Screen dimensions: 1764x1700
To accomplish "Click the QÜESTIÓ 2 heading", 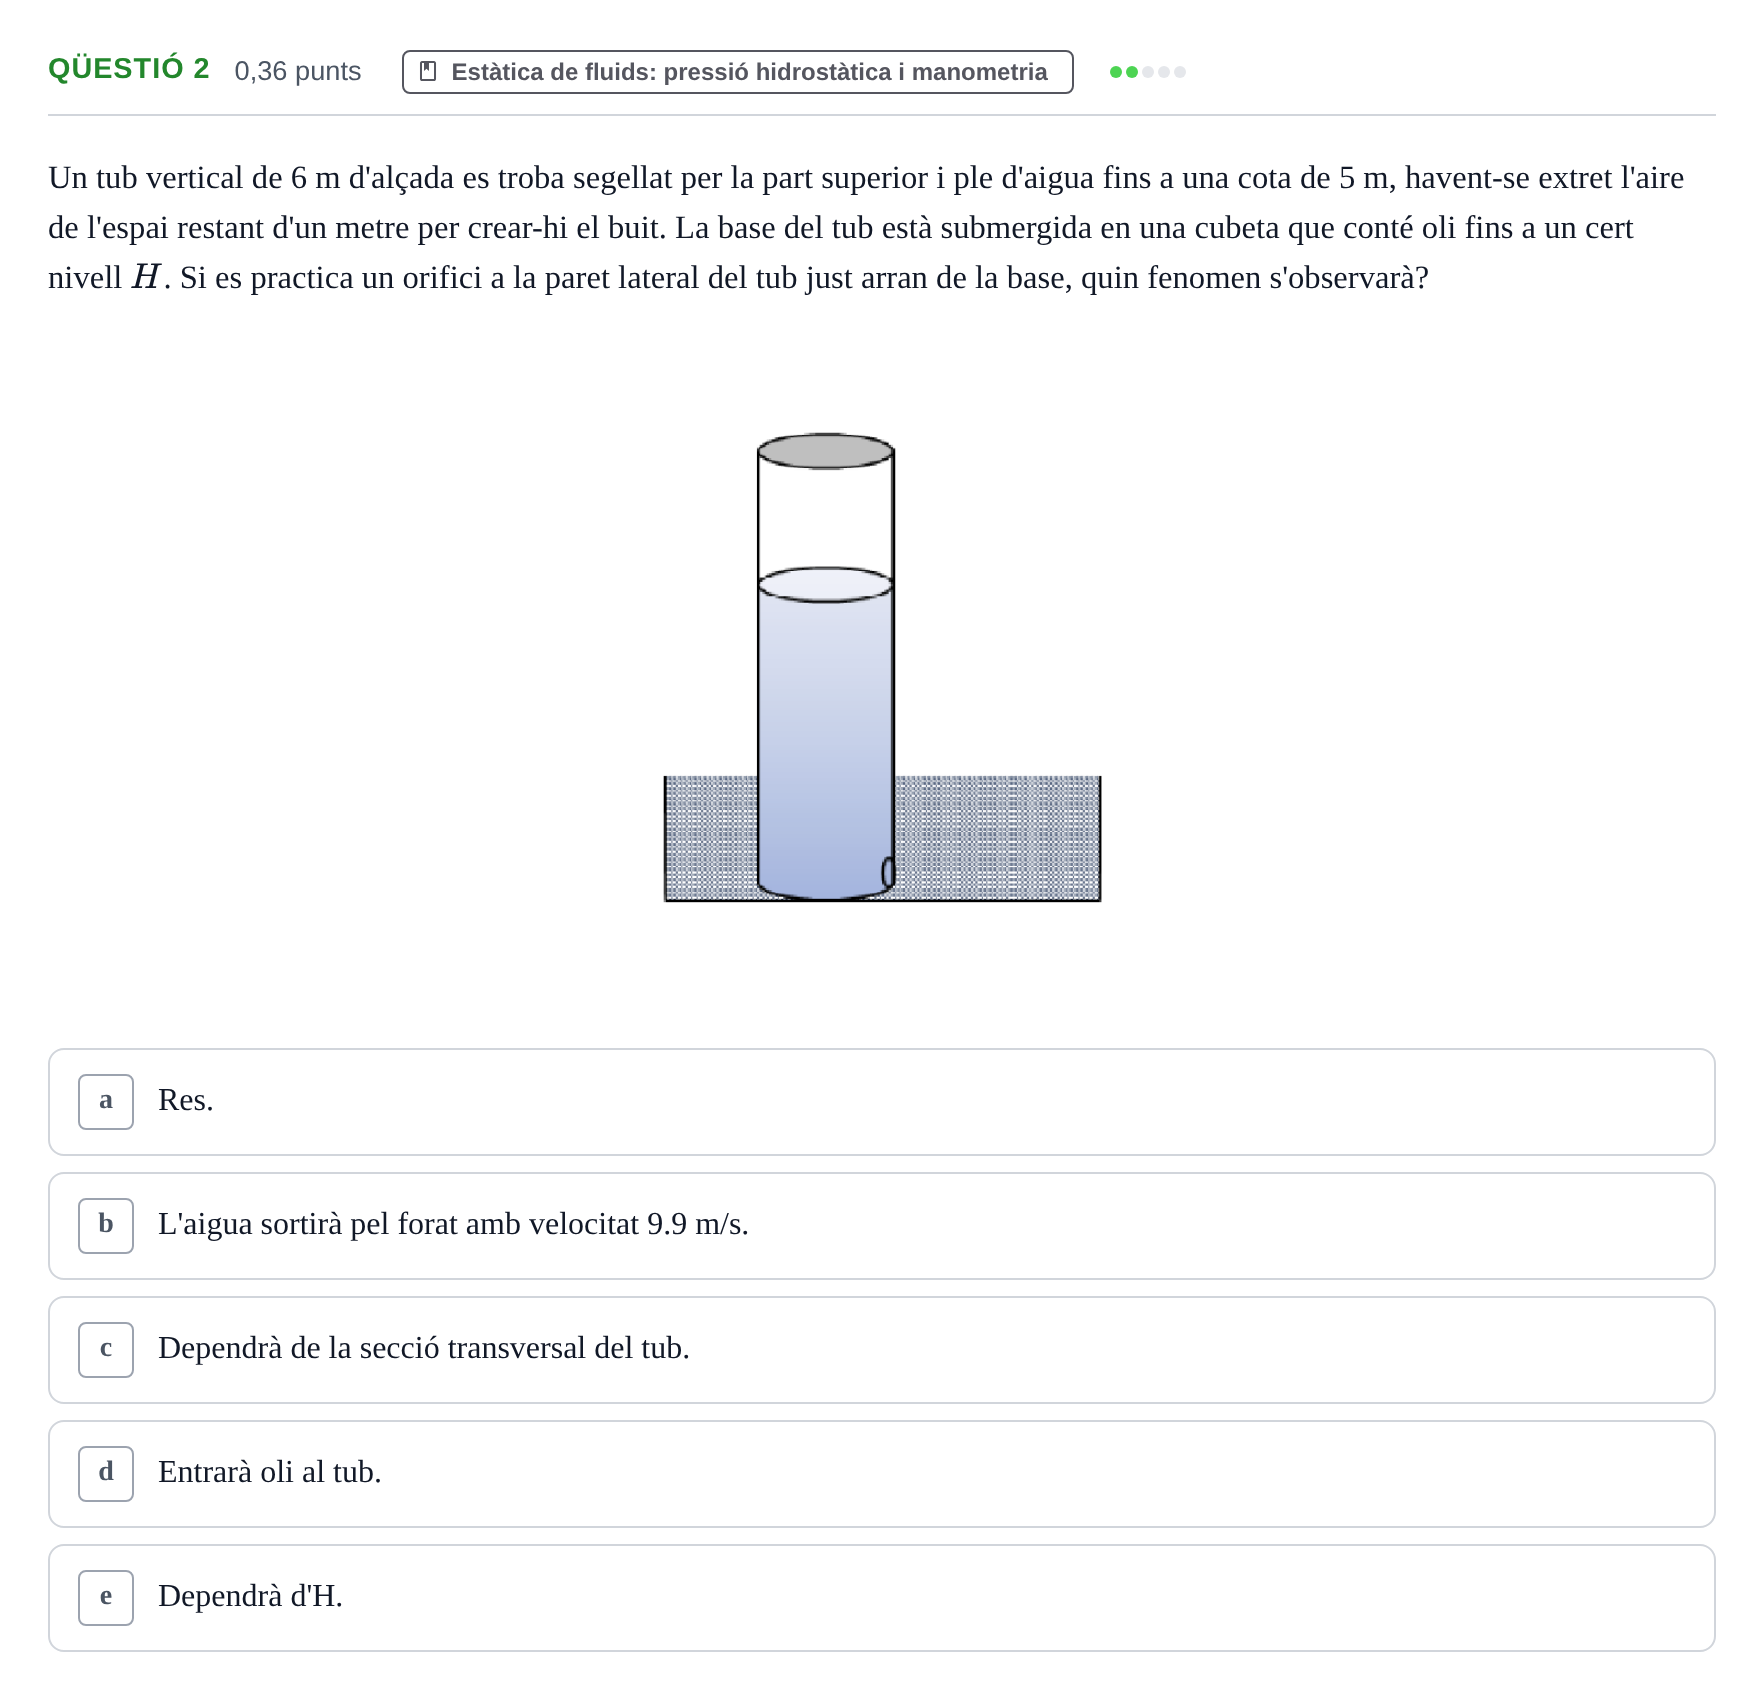I will [x=129, y=69].
